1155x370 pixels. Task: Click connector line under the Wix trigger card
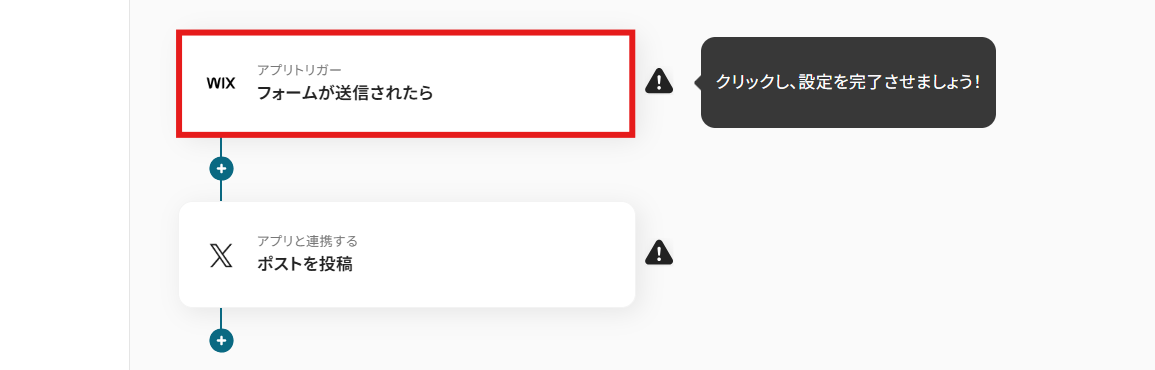pyautogui.click(x=221, y=147)
